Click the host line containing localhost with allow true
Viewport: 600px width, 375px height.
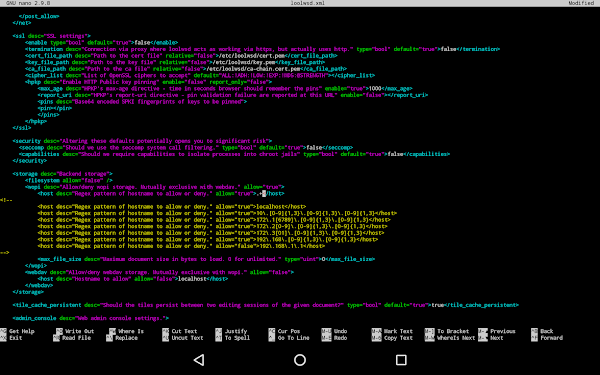[x=172, y=207]
